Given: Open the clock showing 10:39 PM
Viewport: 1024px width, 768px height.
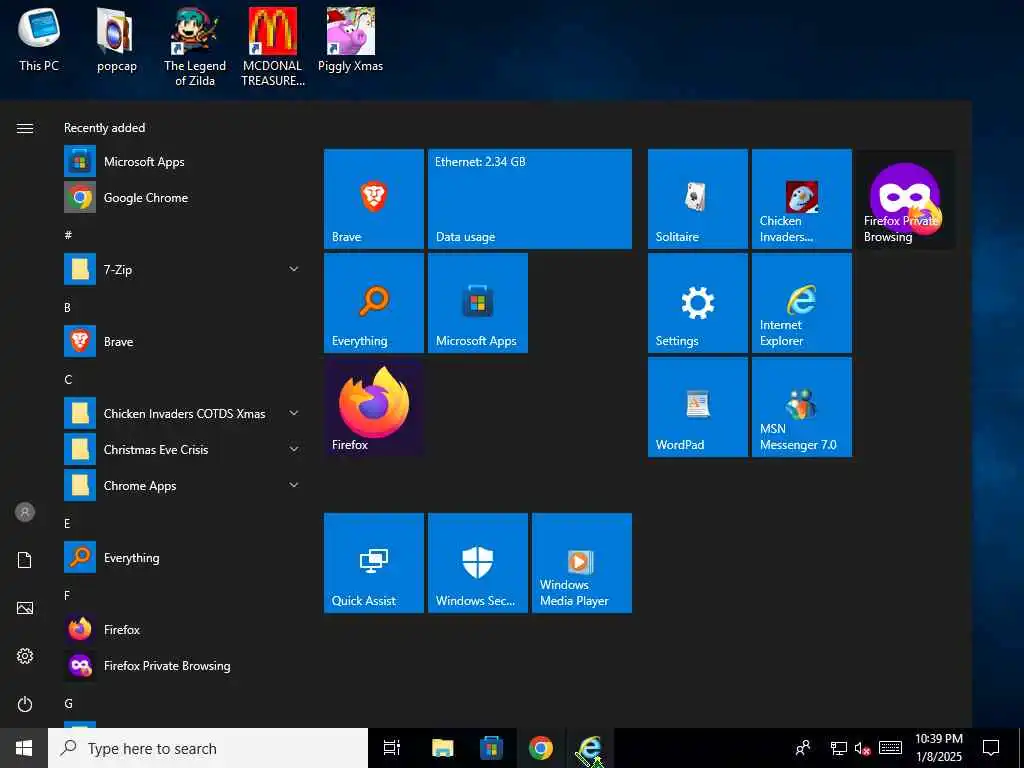Looking at the screenshot, I should pos(939,748).
